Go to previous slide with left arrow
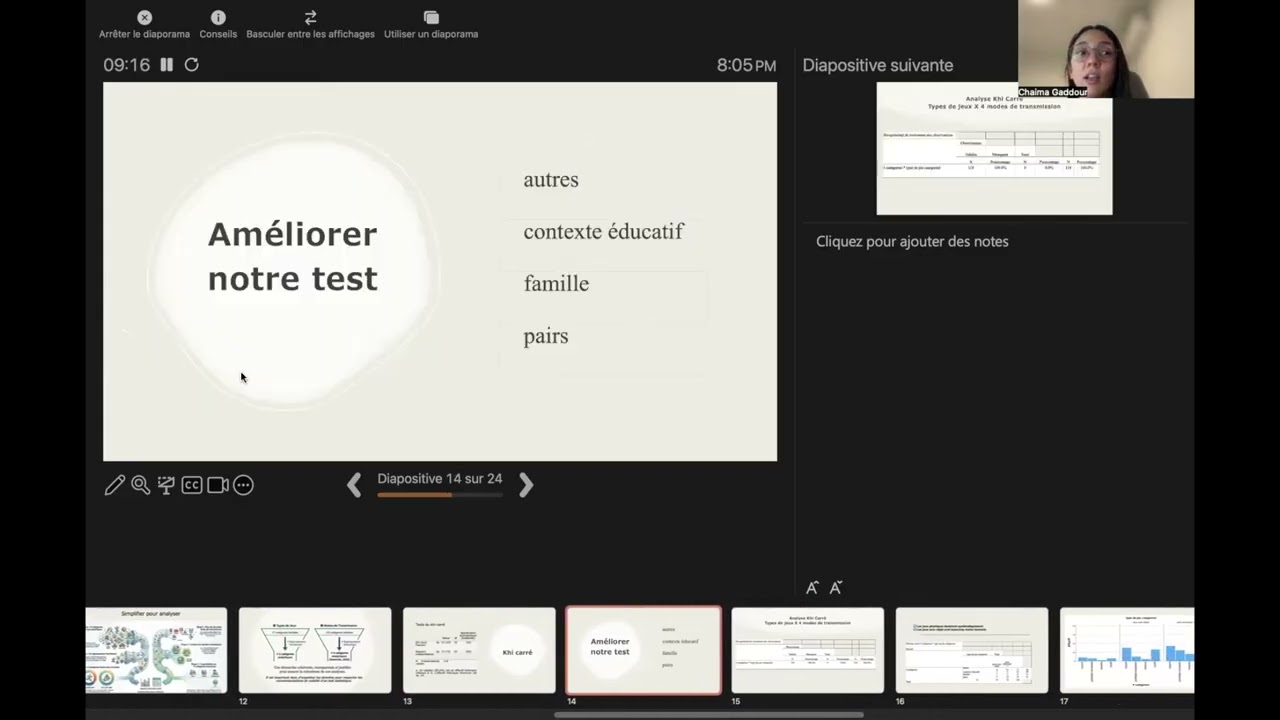Image resolution: width=1280 pixels, height=720 pixels. 354,485
